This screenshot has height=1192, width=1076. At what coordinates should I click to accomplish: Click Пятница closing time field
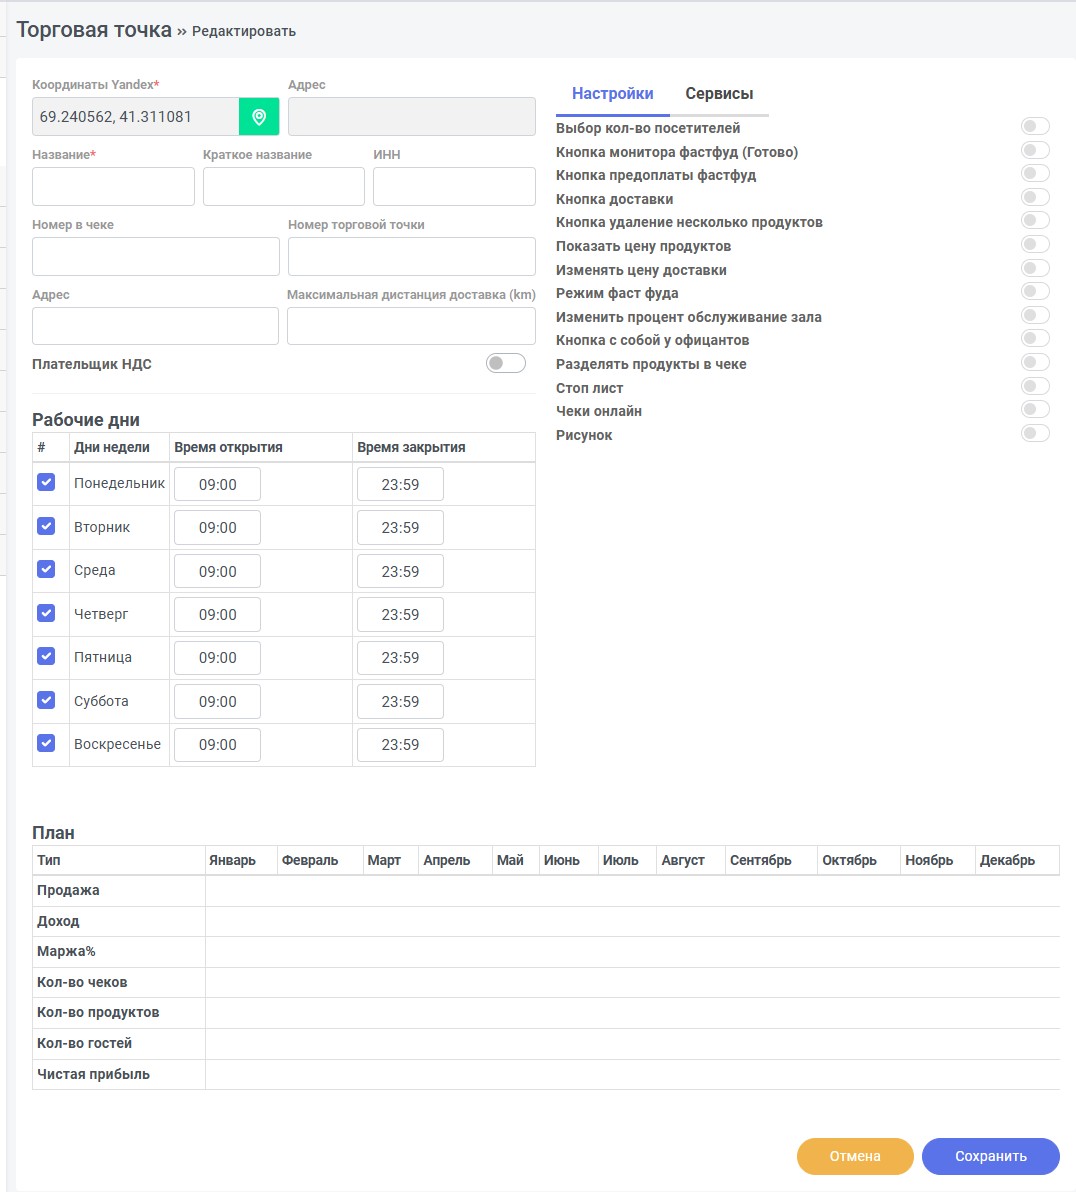tap(400, 658)
